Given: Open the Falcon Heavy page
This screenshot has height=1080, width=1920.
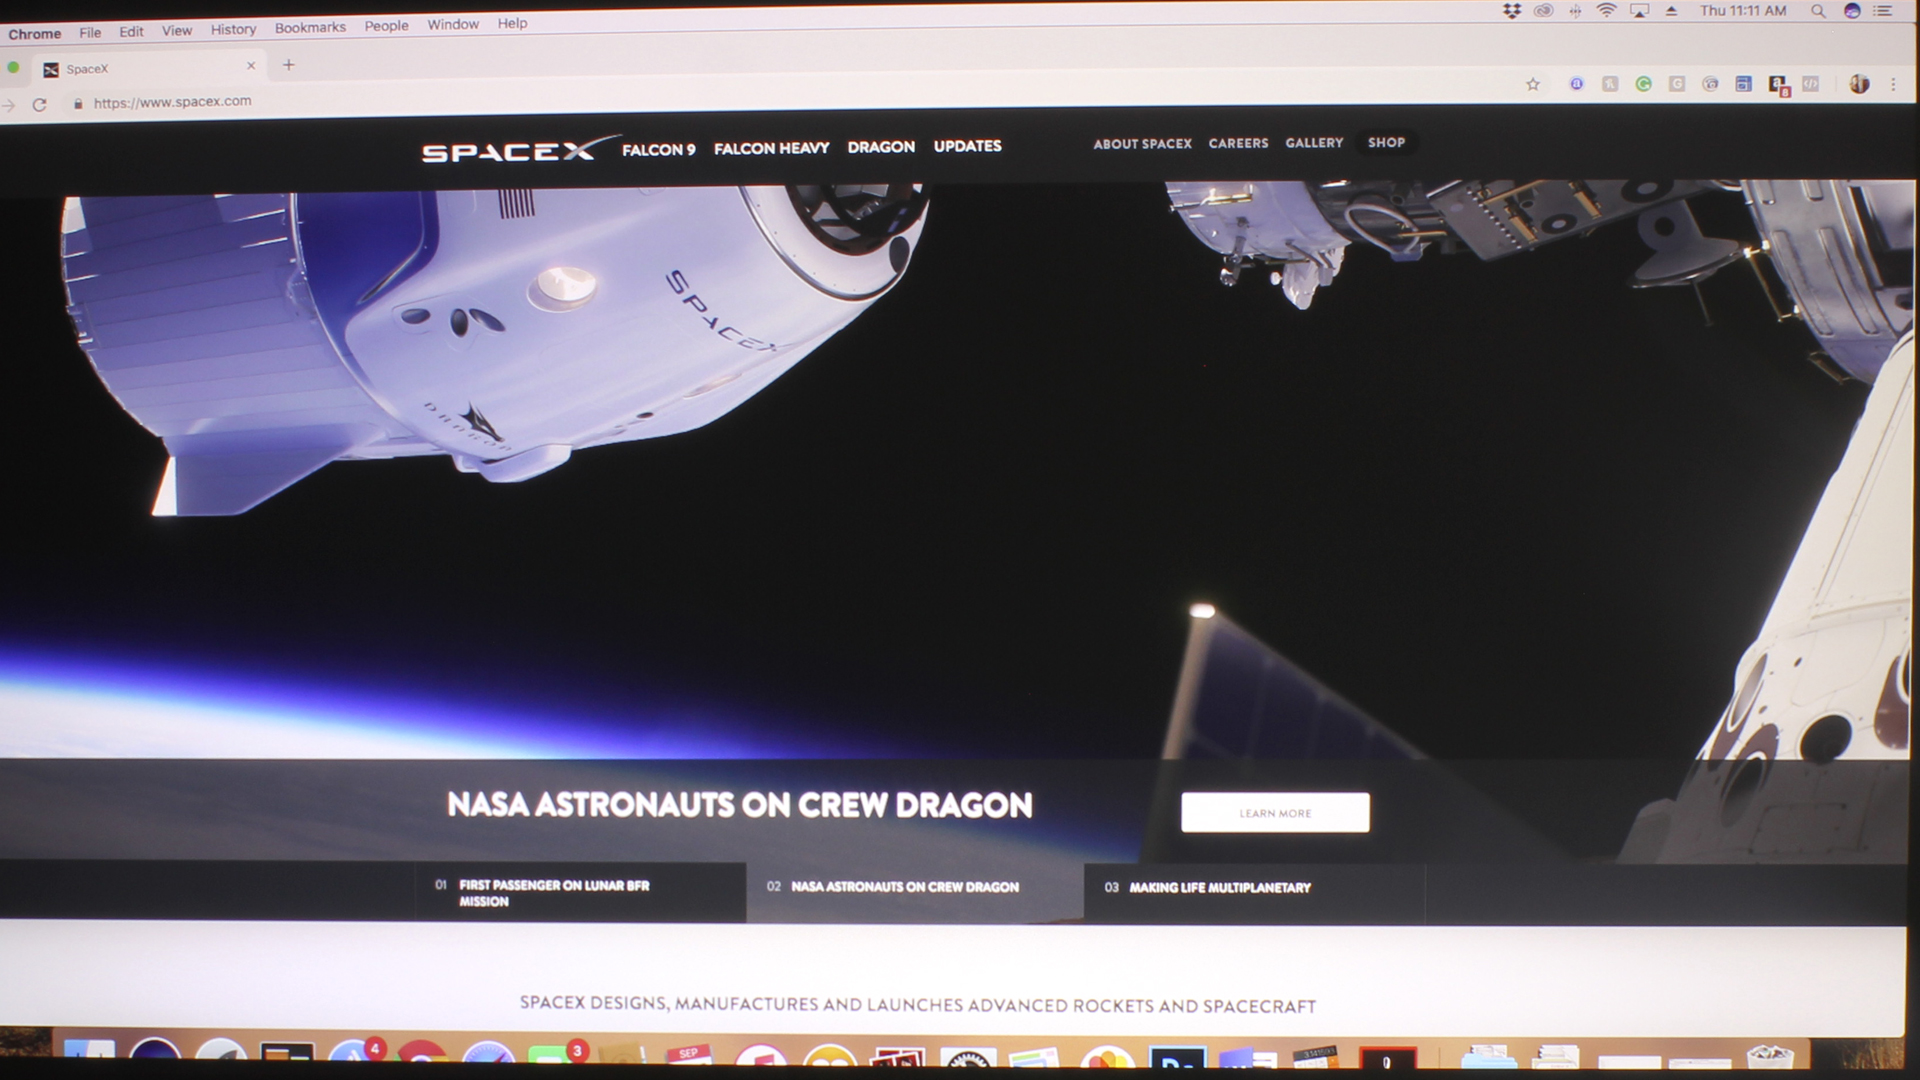Looking at the screenshot, I should click(771, 148).
